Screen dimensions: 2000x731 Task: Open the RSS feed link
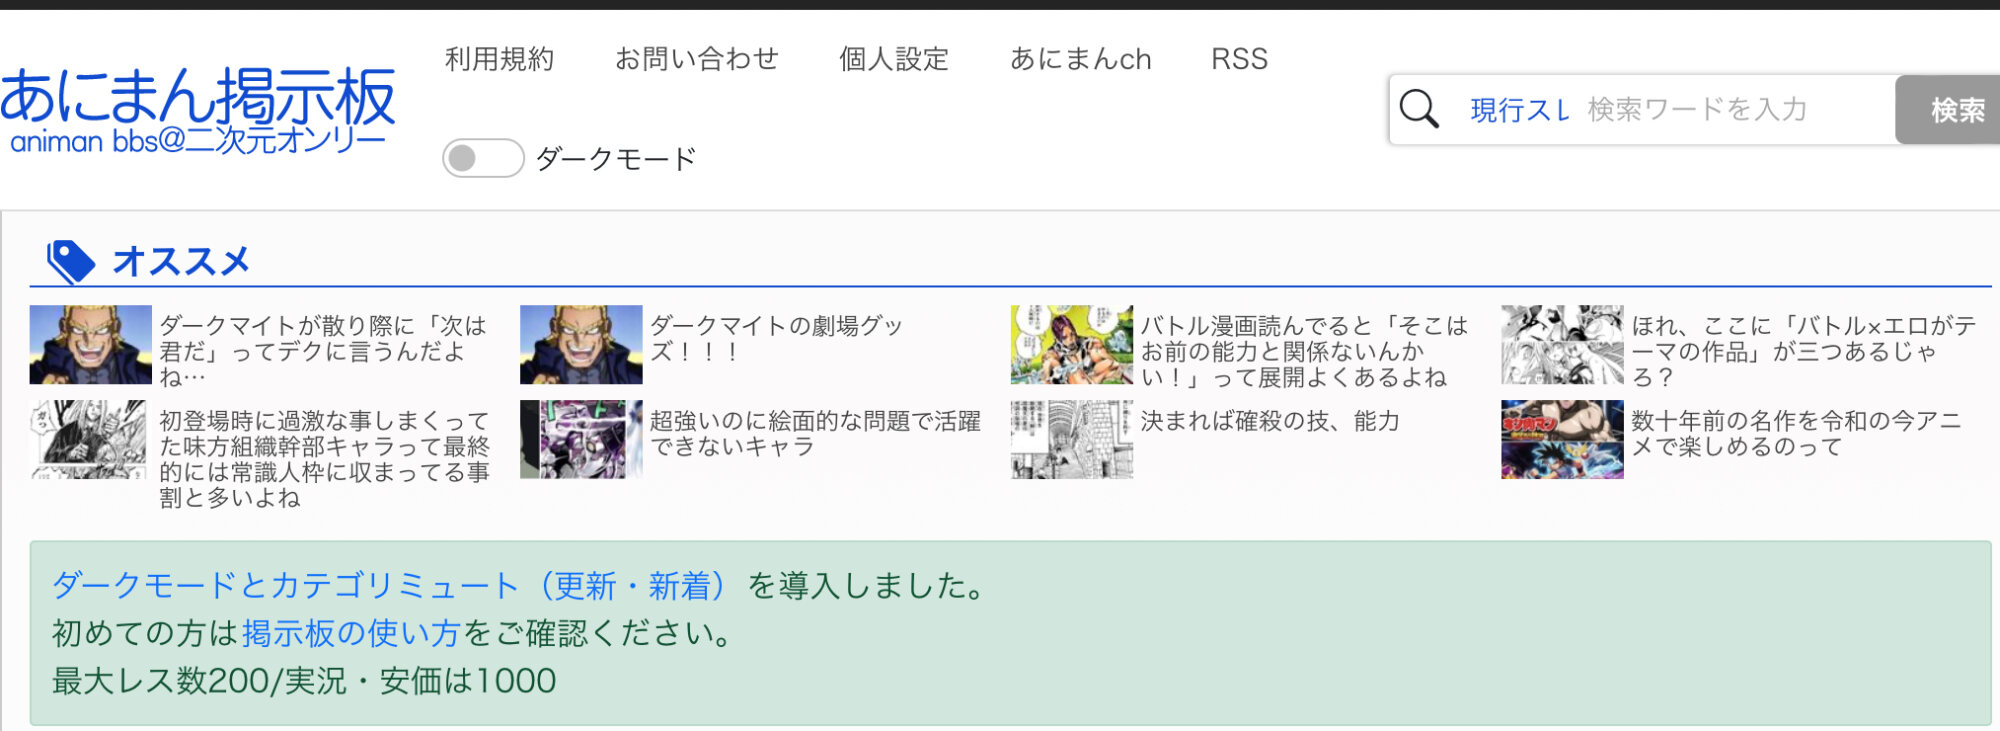[1239, 59]
